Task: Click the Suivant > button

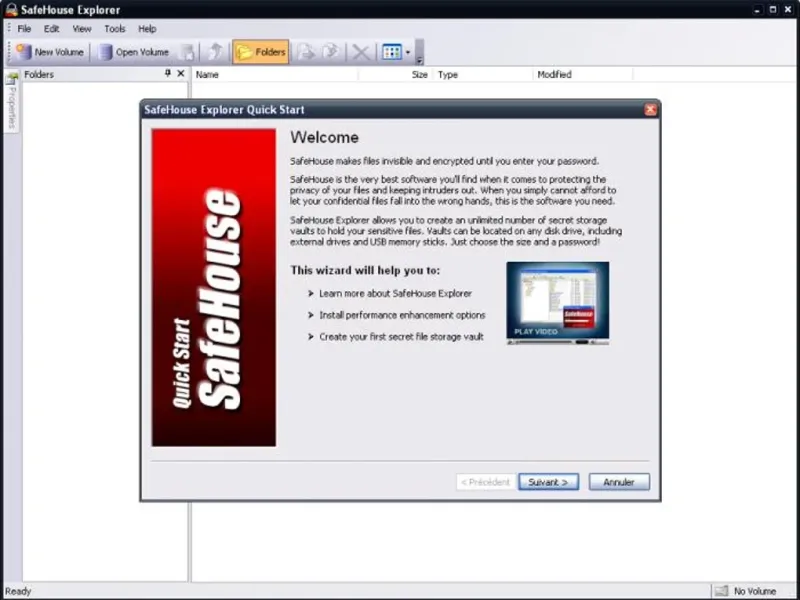Action: 548,482
